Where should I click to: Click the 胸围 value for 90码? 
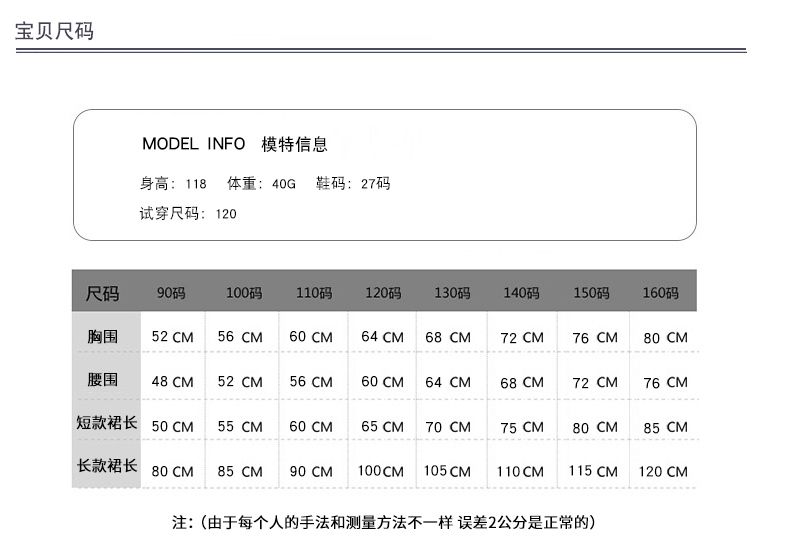173,337
